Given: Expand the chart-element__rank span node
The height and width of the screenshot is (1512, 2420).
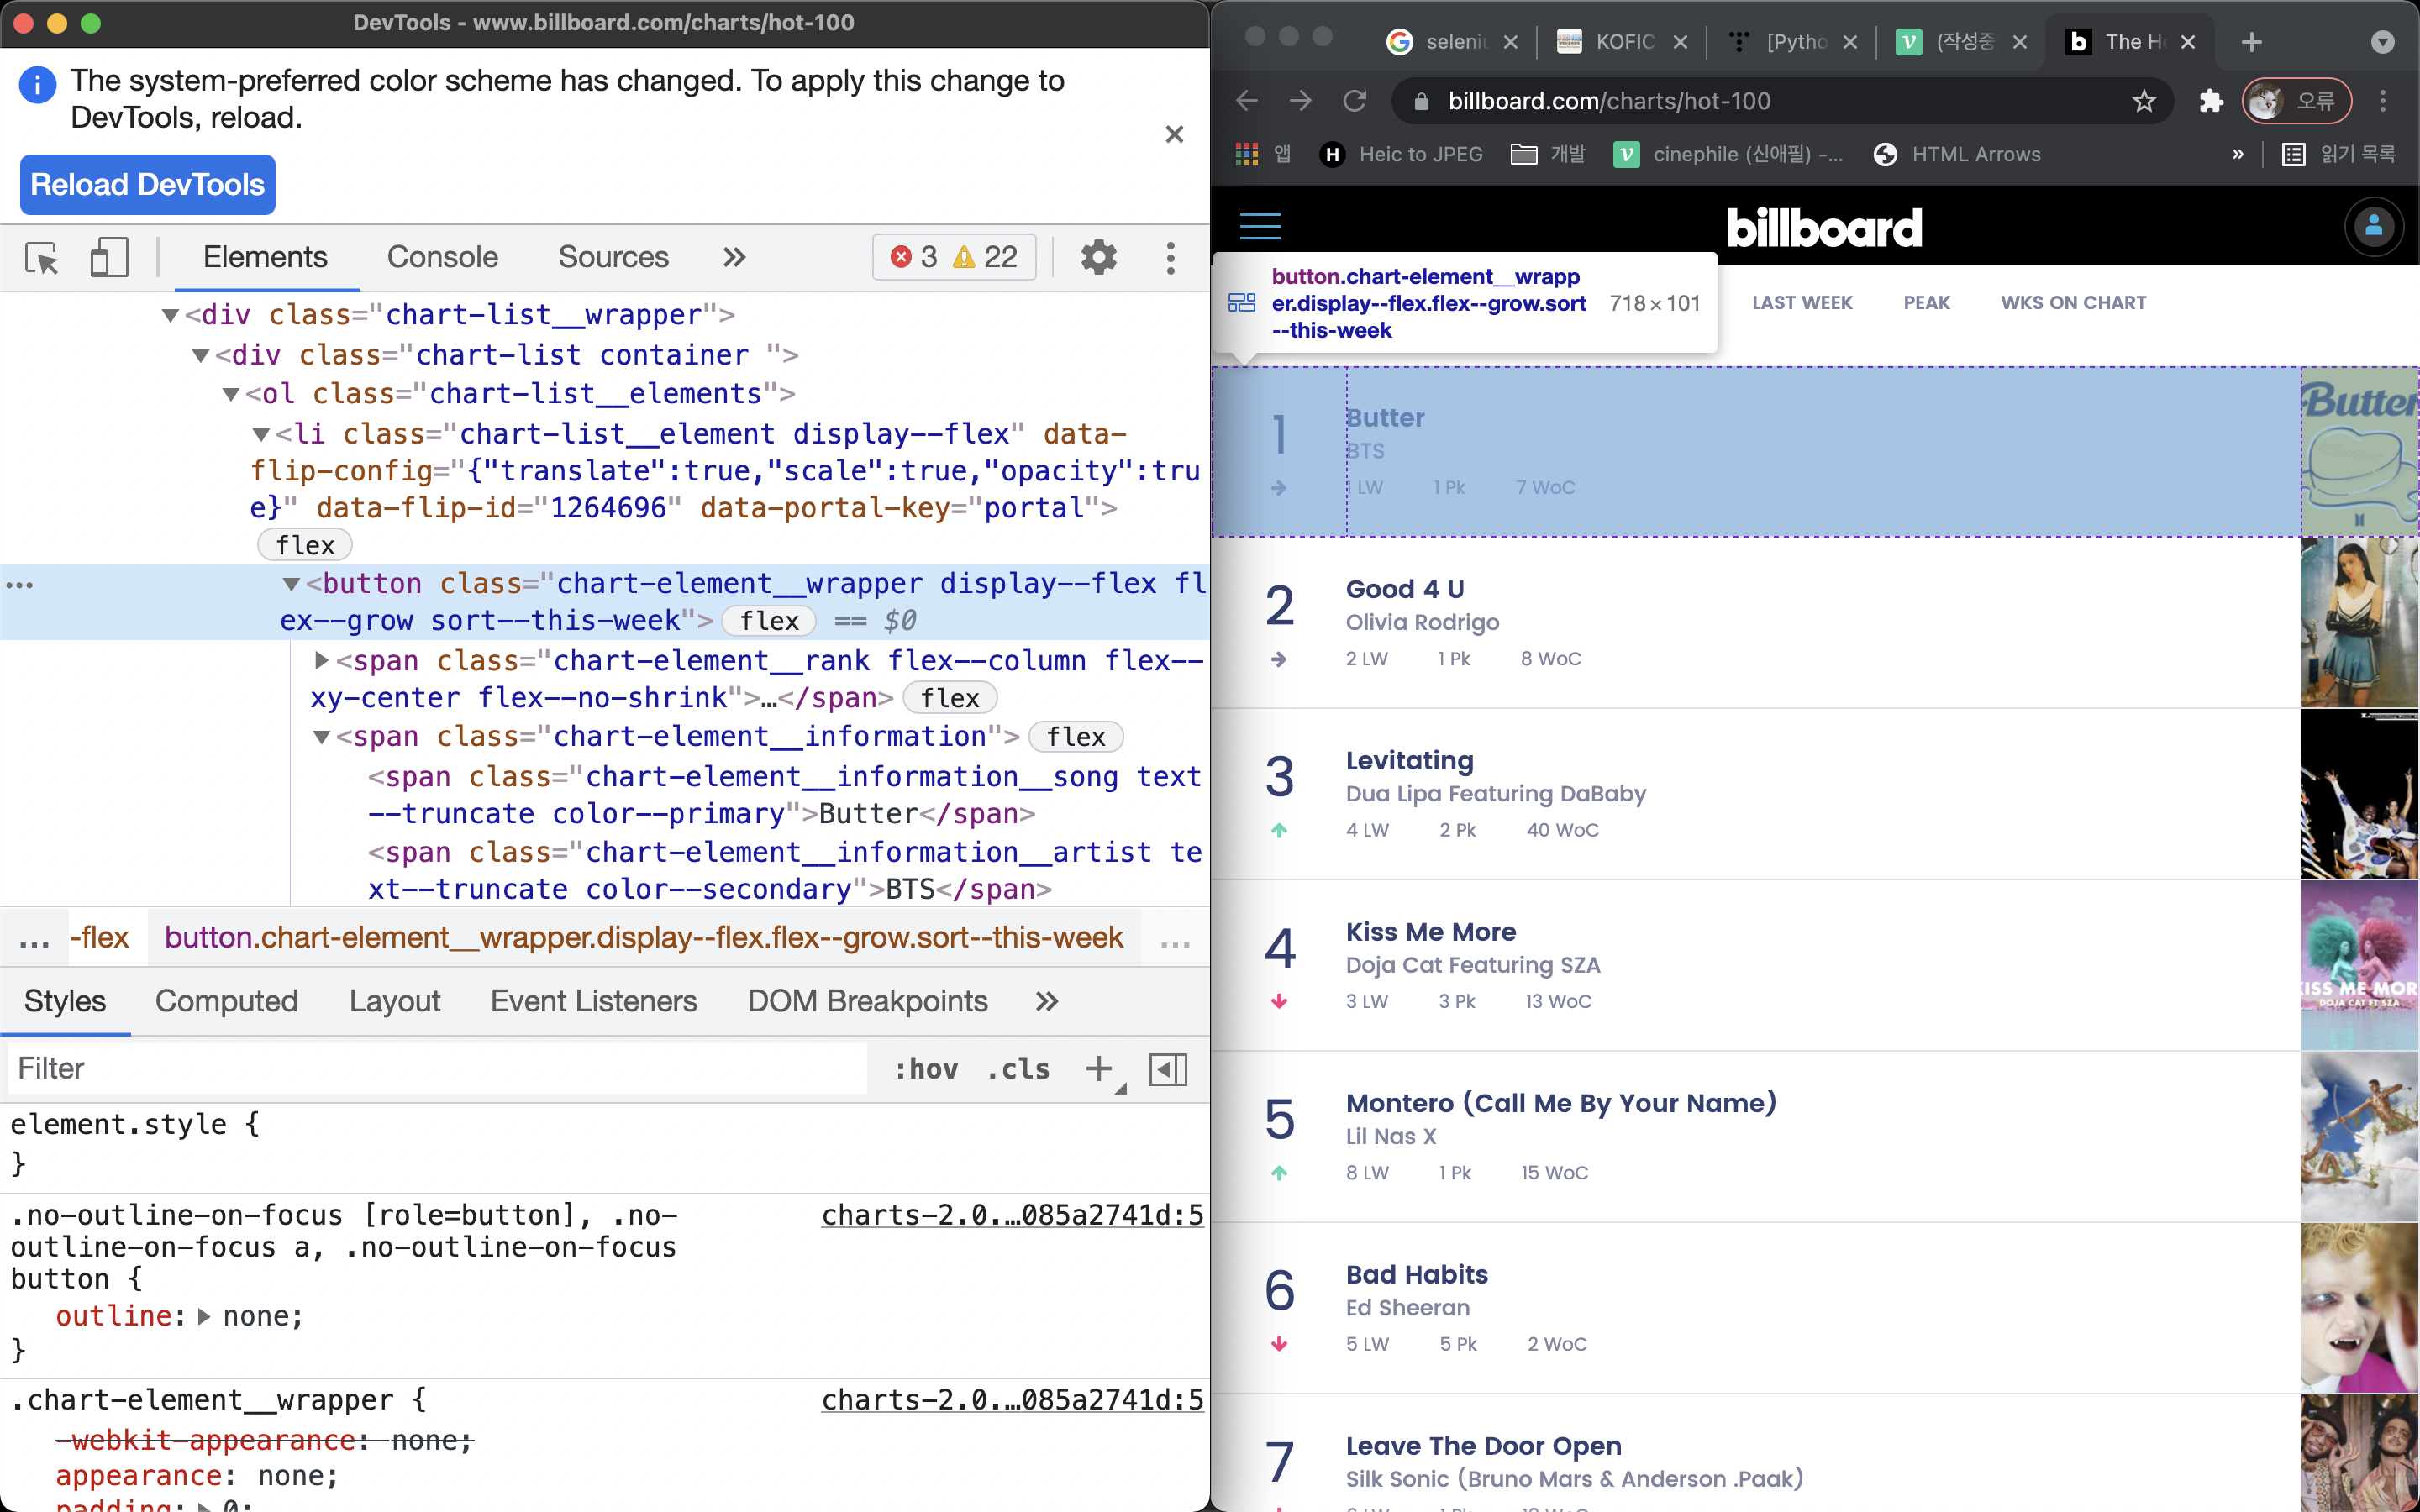Looking at the screenshot, I should (x=321, y=661).
